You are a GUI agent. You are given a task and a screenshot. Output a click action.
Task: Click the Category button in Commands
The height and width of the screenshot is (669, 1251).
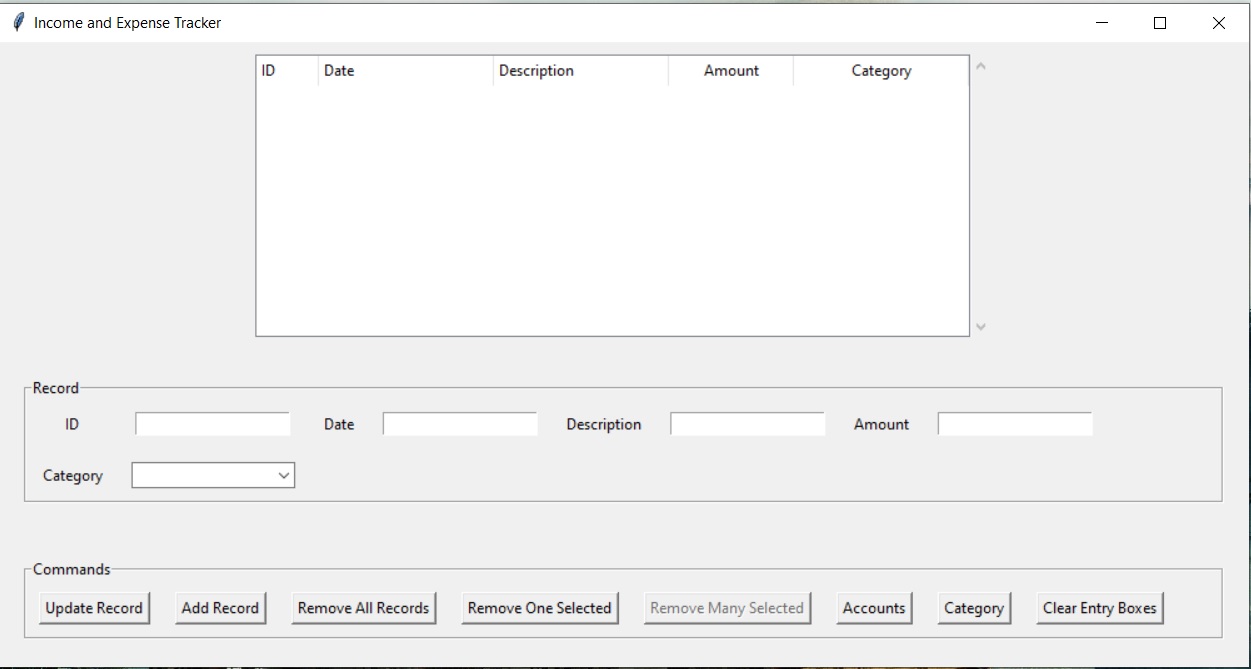click(973, 608)
